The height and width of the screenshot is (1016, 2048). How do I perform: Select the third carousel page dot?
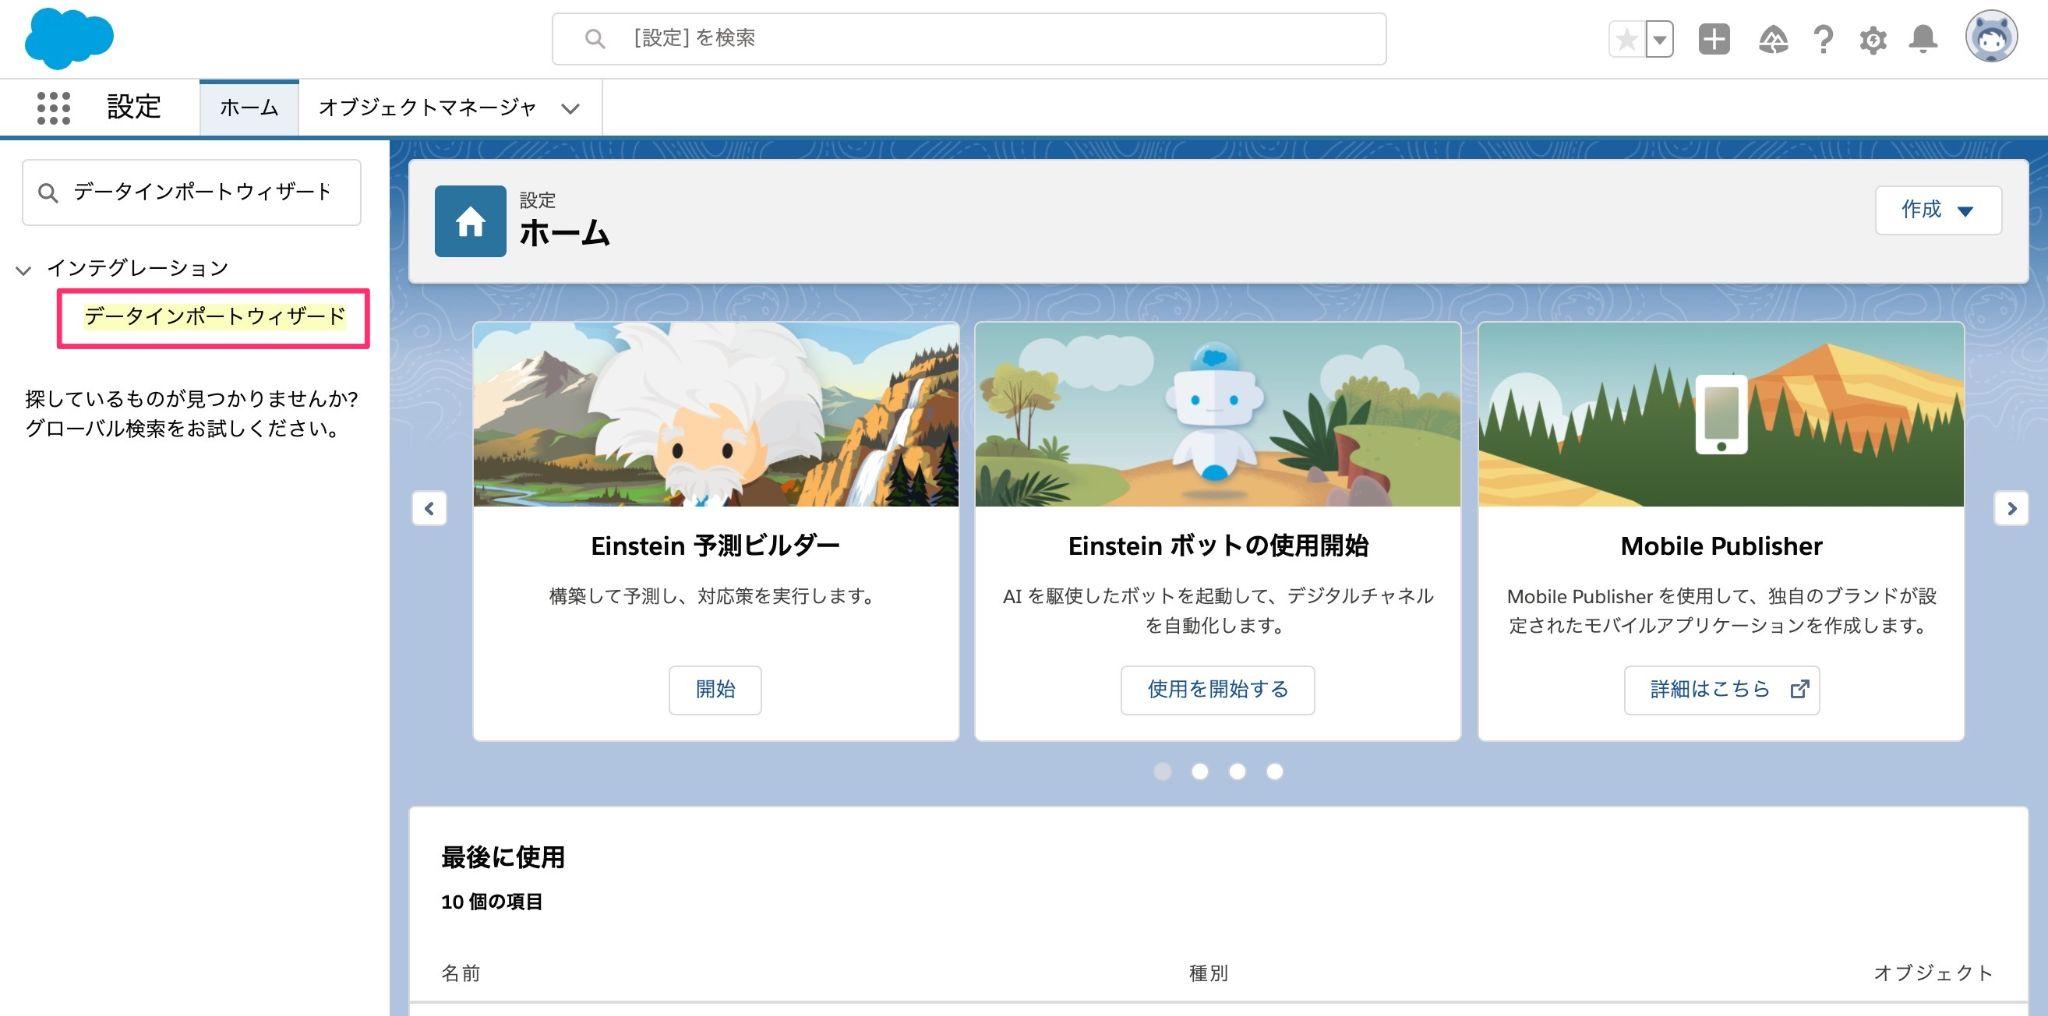pos(1237,771)
